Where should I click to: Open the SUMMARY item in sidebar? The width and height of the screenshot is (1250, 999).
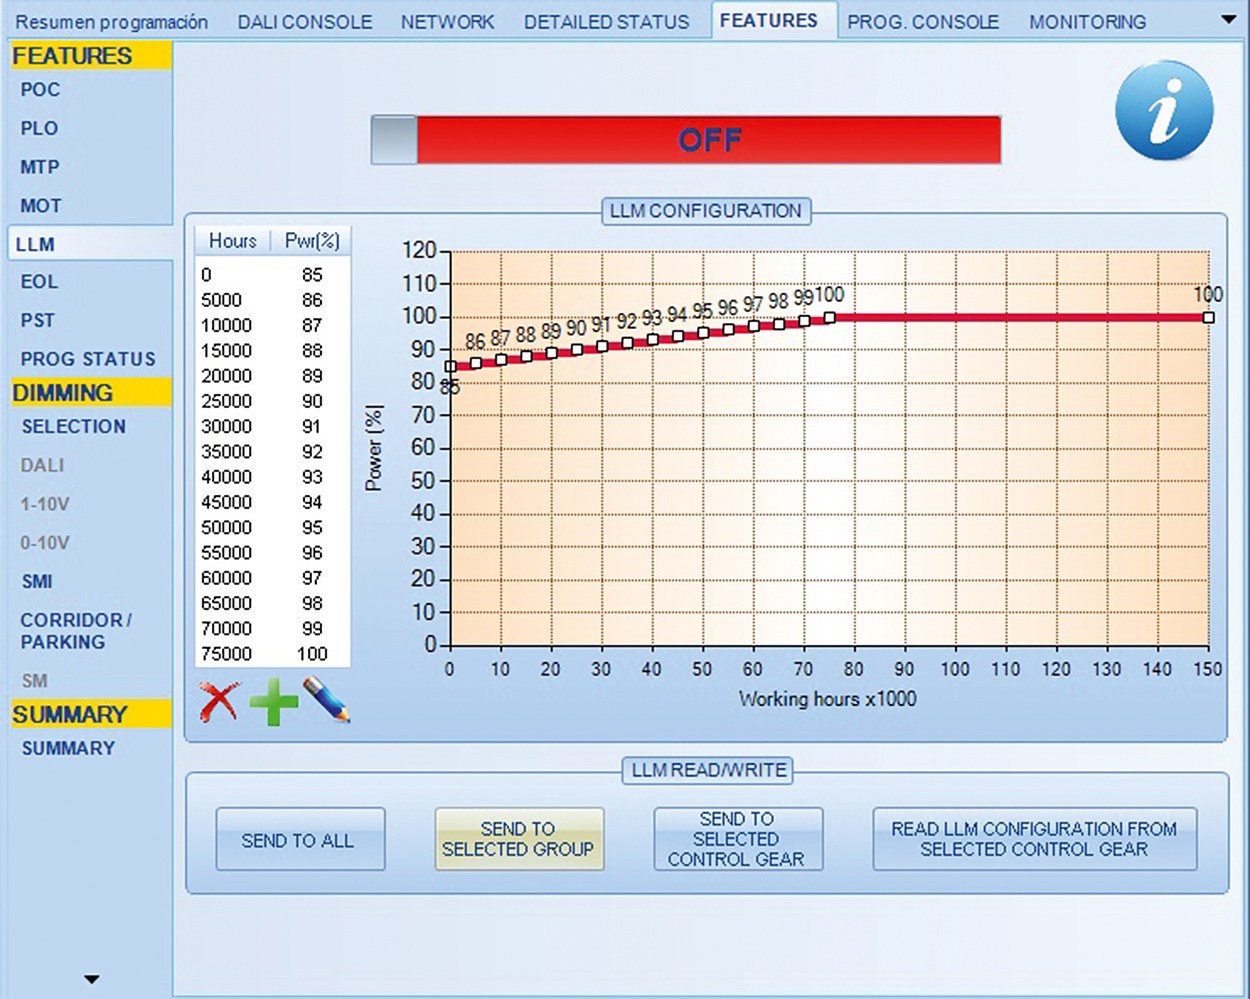68,748
